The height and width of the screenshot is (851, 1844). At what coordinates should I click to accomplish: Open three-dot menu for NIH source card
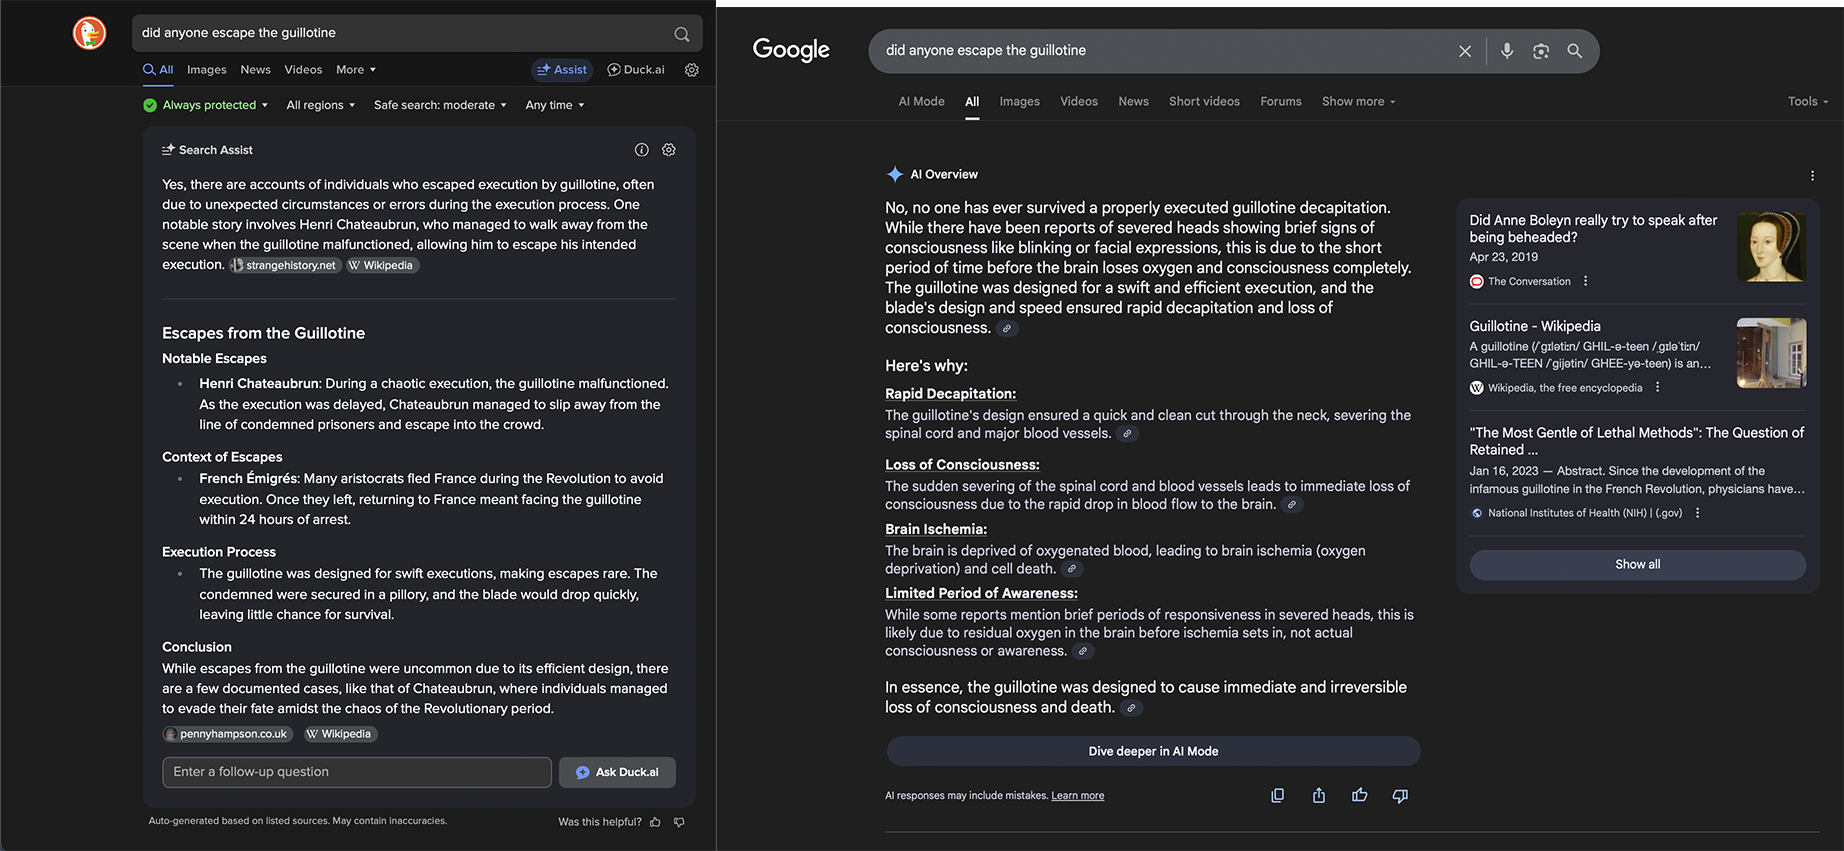pos(1697,513)
